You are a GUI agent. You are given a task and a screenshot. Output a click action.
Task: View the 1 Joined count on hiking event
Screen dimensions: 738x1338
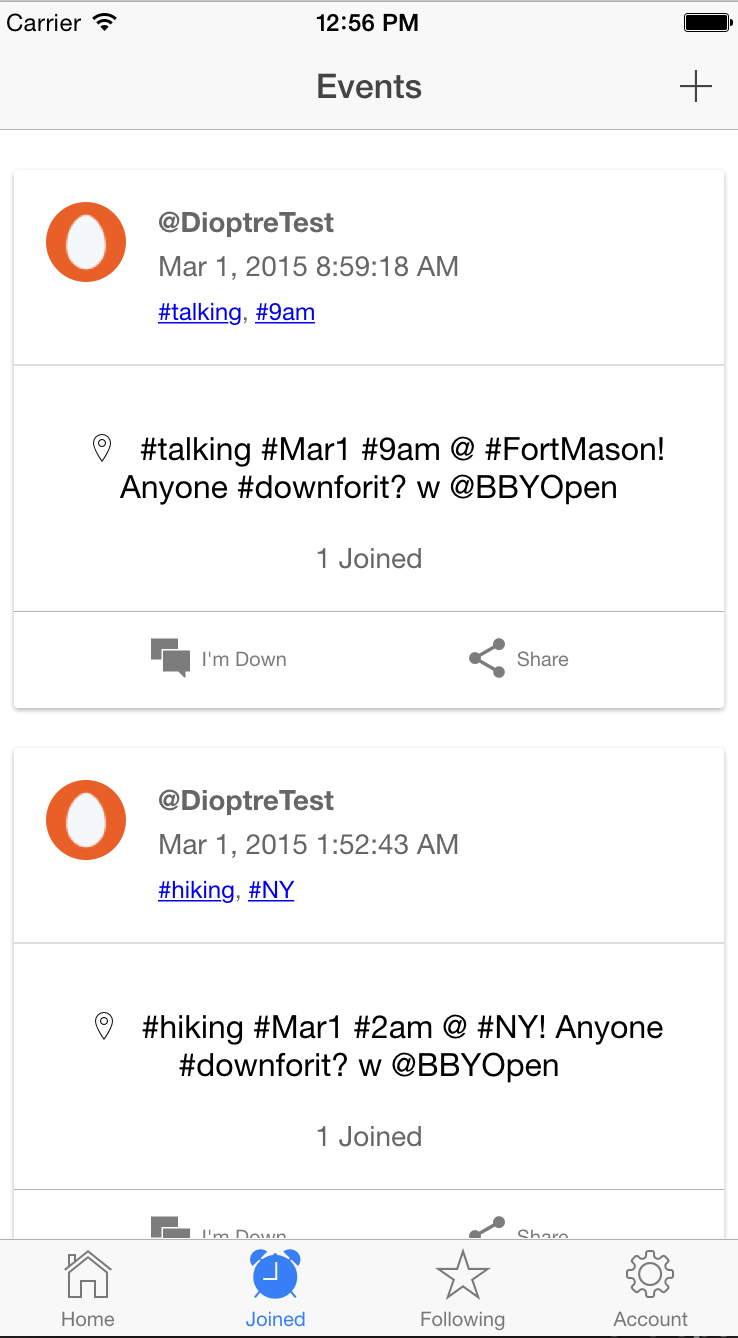coord(369,1137)
